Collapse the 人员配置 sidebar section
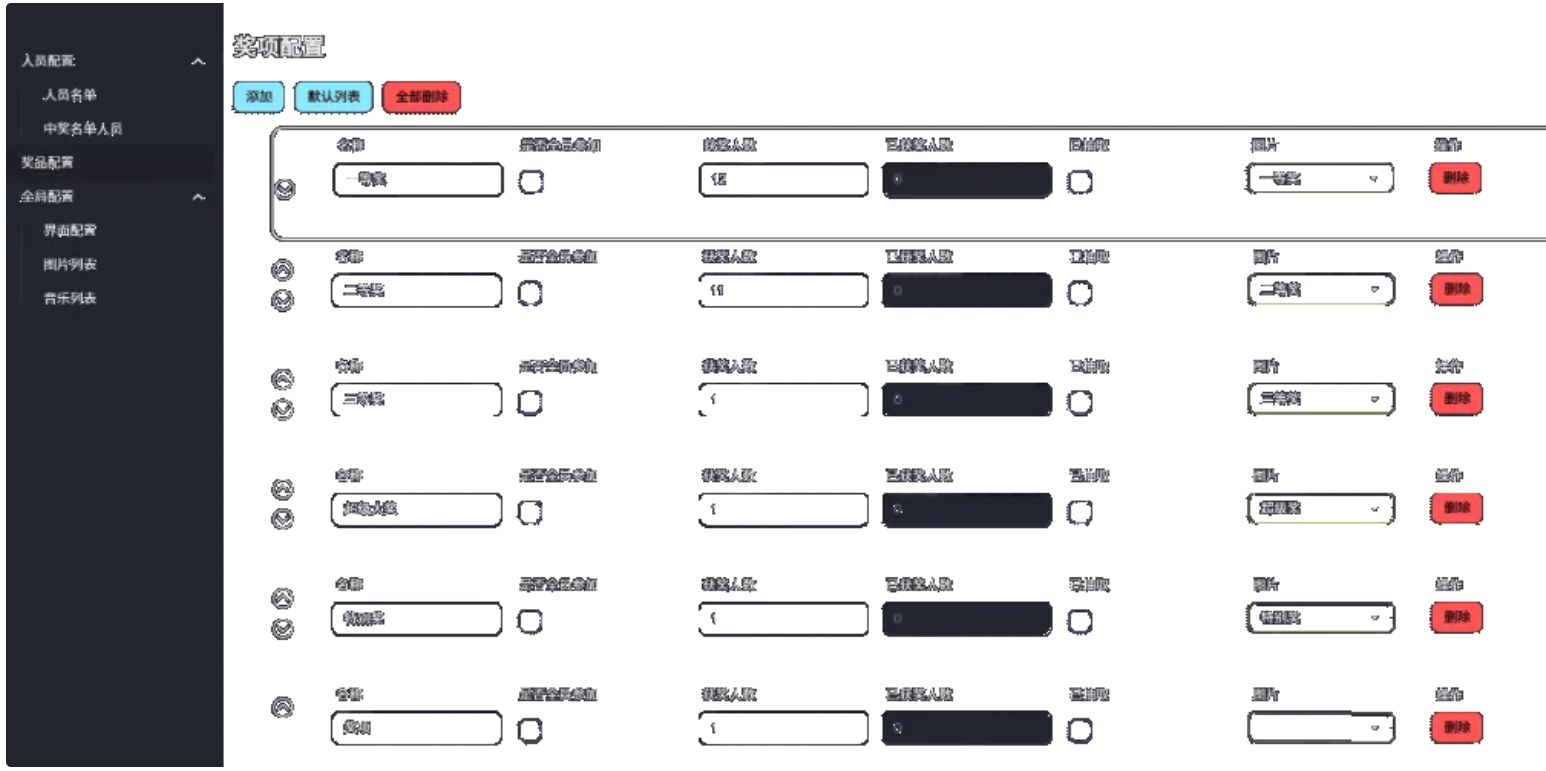The image size is (1546, 771). coord(199,62)
